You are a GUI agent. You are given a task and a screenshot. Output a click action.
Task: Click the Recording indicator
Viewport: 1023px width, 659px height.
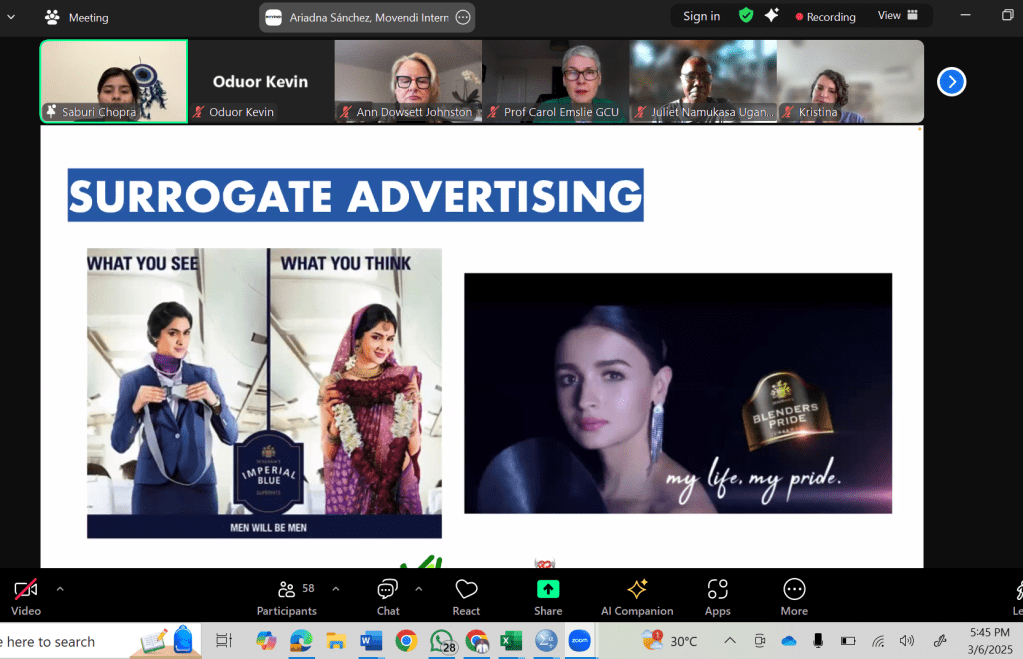[825, 17]
